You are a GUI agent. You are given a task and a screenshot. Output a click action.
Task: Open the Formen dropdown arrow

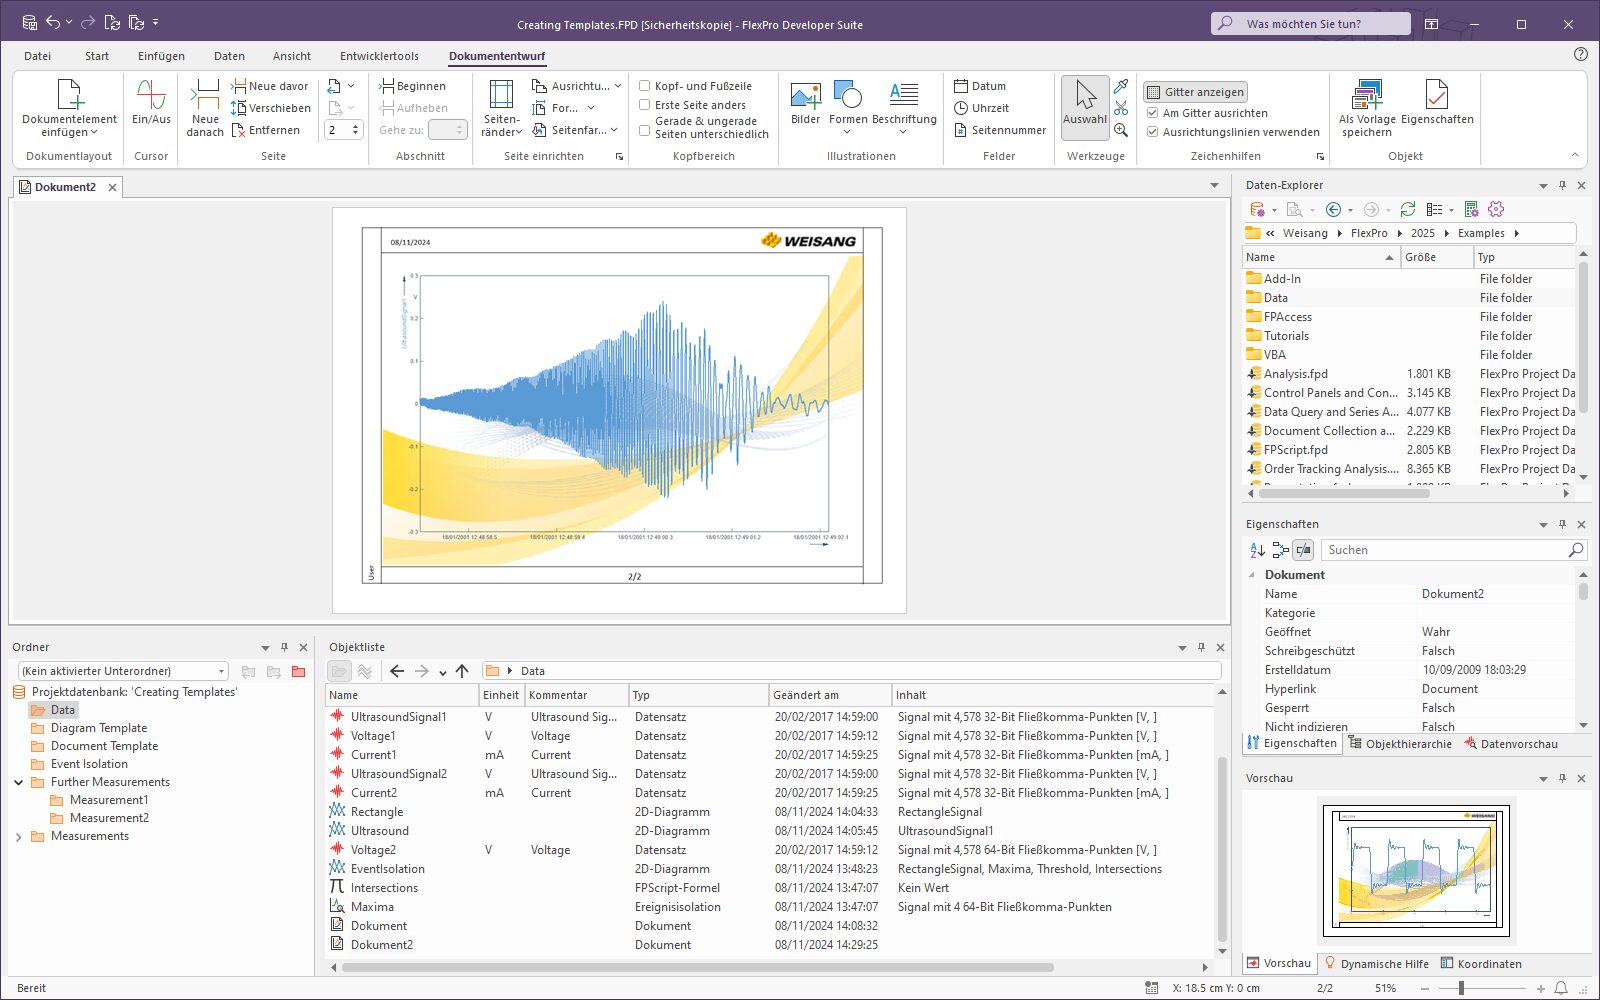847,132
